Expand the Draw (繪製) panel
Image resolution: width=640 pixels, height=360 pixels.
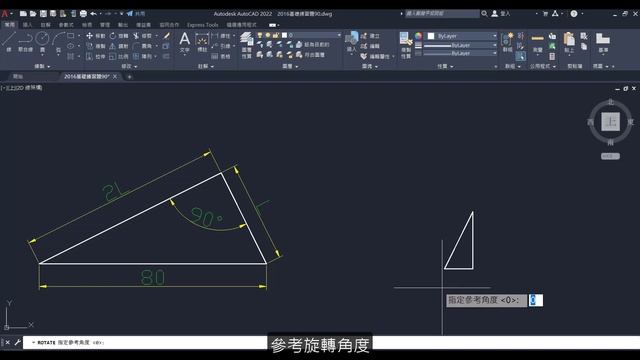[x=42, y=66]
